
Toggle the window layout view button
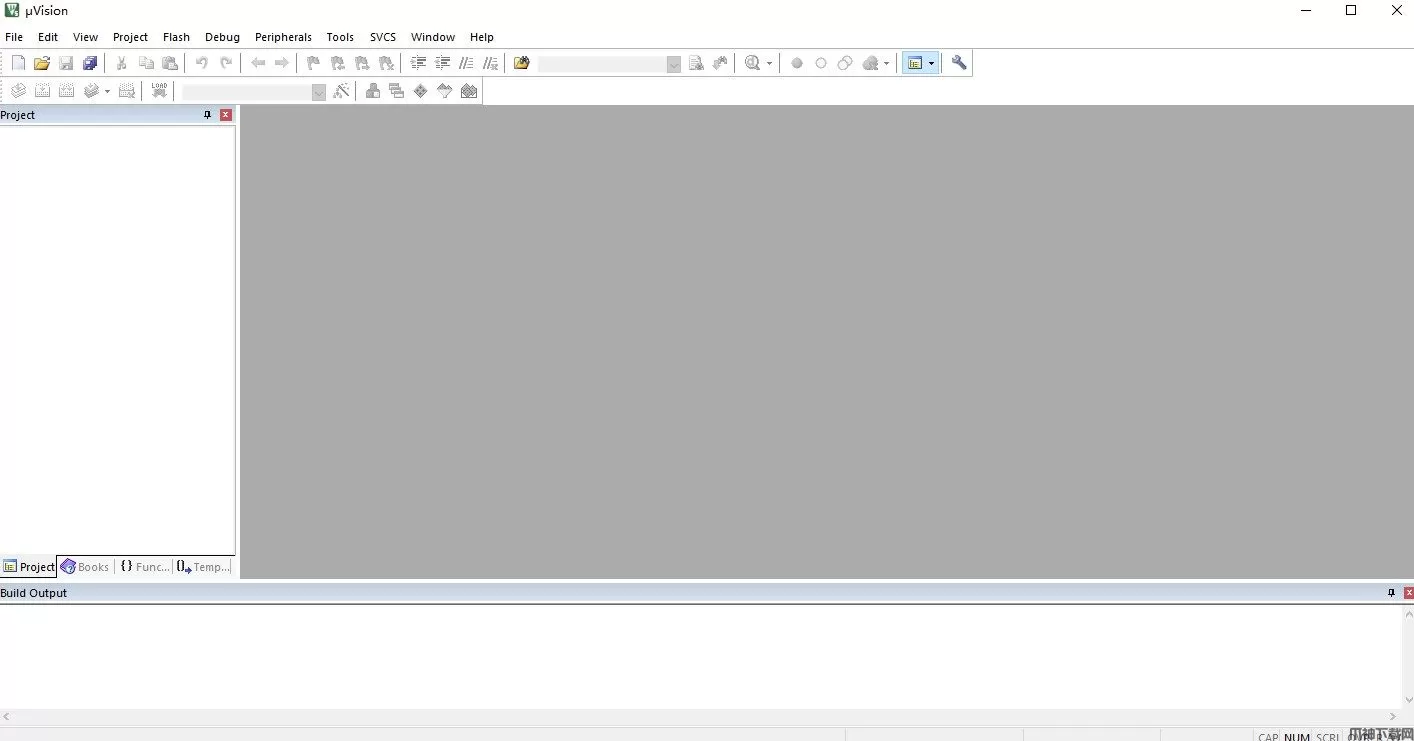tap(914, 63)
